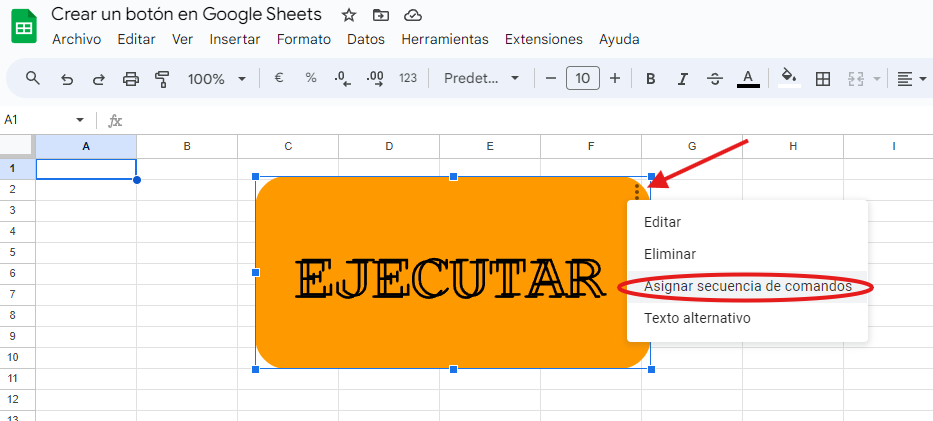Screen dimensions: 933x421
Task: Open the Extensiones menu
Action: click(544, 39)
